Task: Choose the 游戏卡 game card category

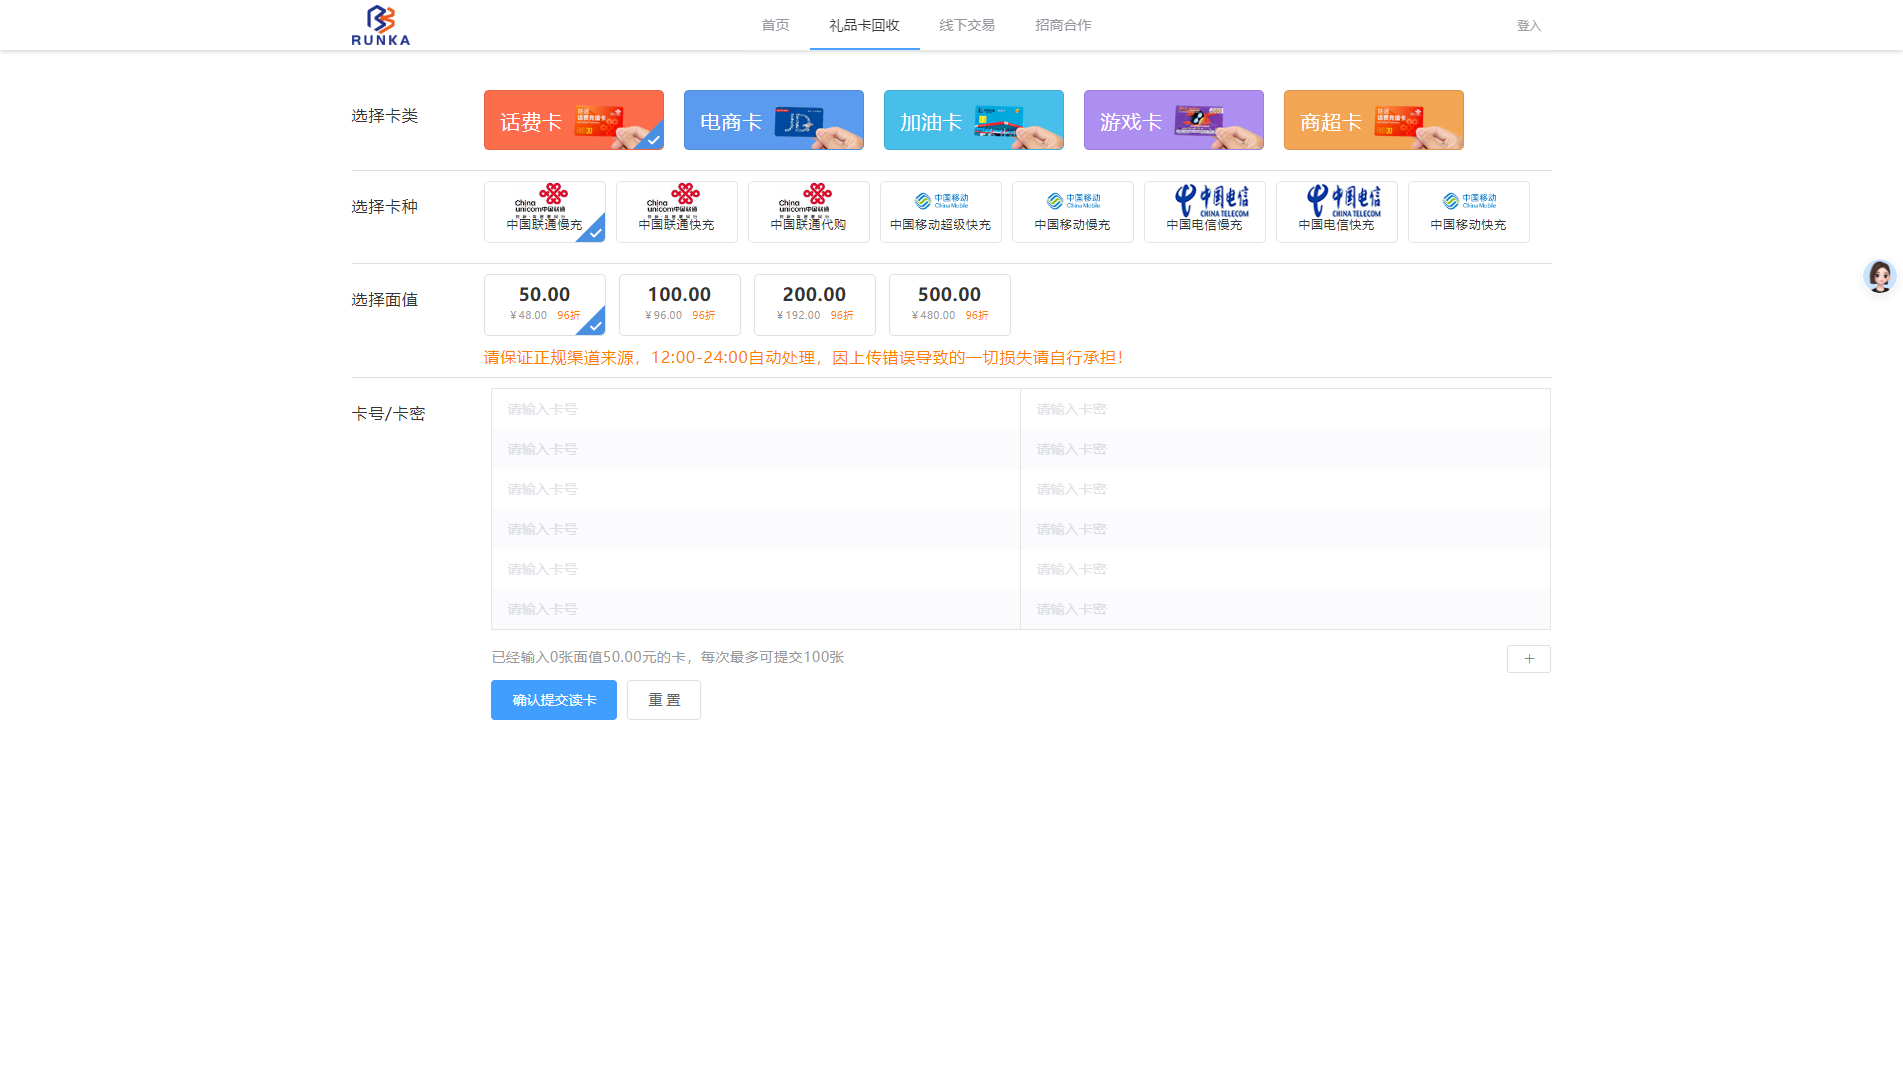Action: tap(1173, 120)
